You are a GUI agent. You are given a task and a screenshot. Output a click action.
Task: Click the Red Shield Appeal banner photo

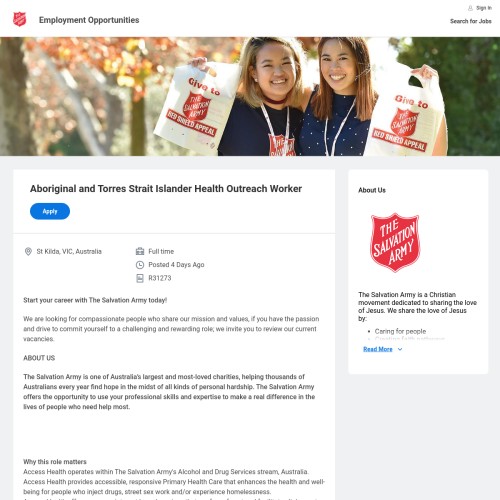coord(250,96)
